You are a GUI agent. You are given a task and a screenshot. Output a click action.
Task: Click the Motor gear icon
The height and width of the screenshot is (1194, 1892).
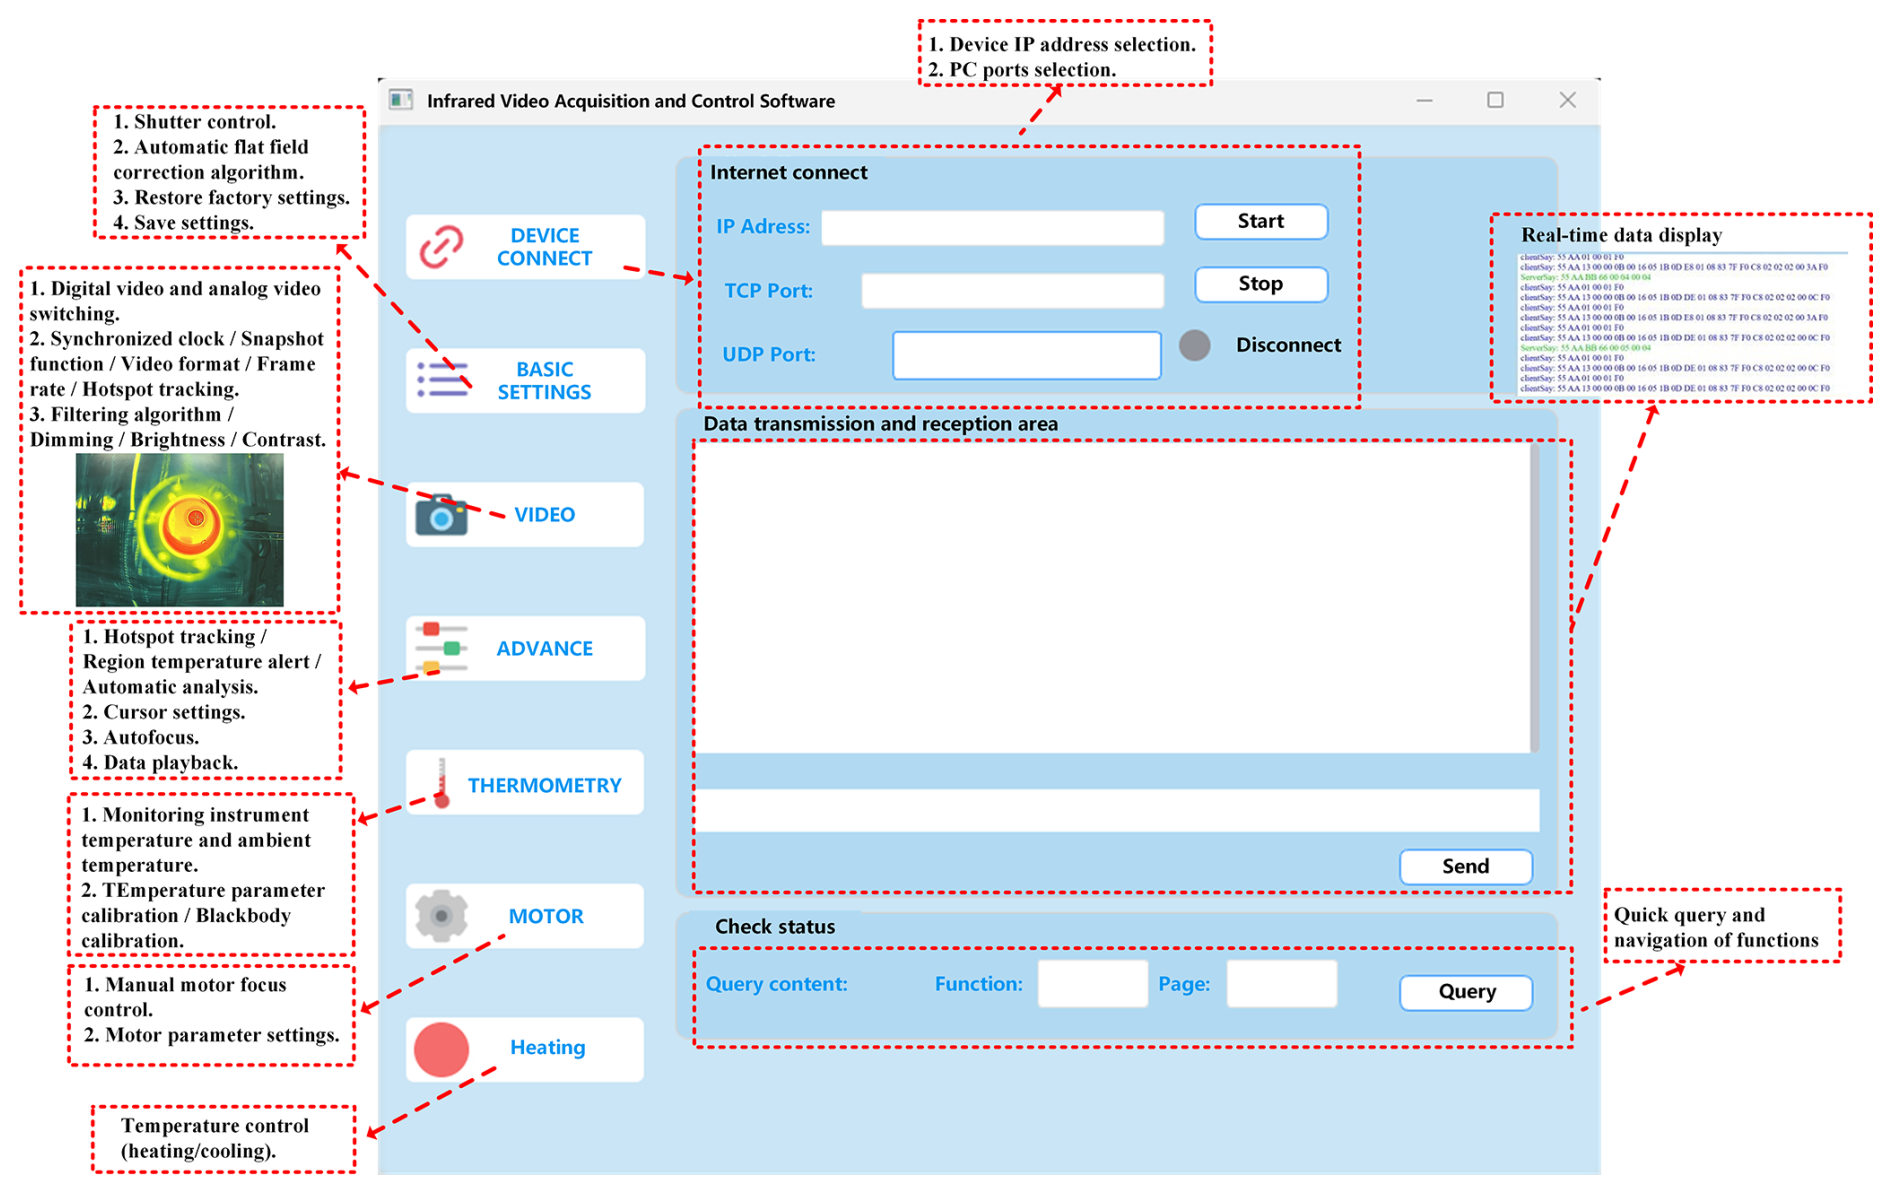[441, 916]
